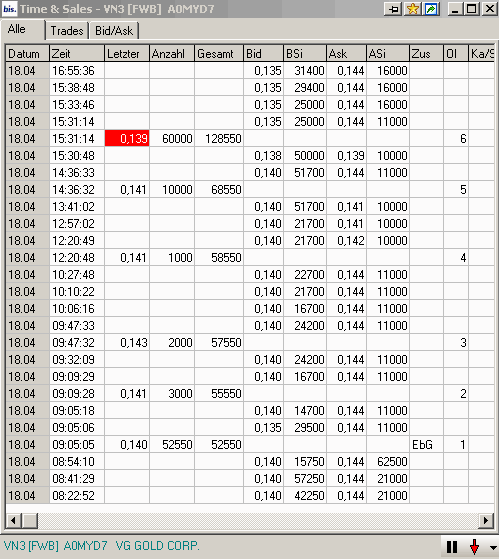Click the 128550 Gesamt cell
The height and width of the screenshot is (559, 499).
click(219, 138)
